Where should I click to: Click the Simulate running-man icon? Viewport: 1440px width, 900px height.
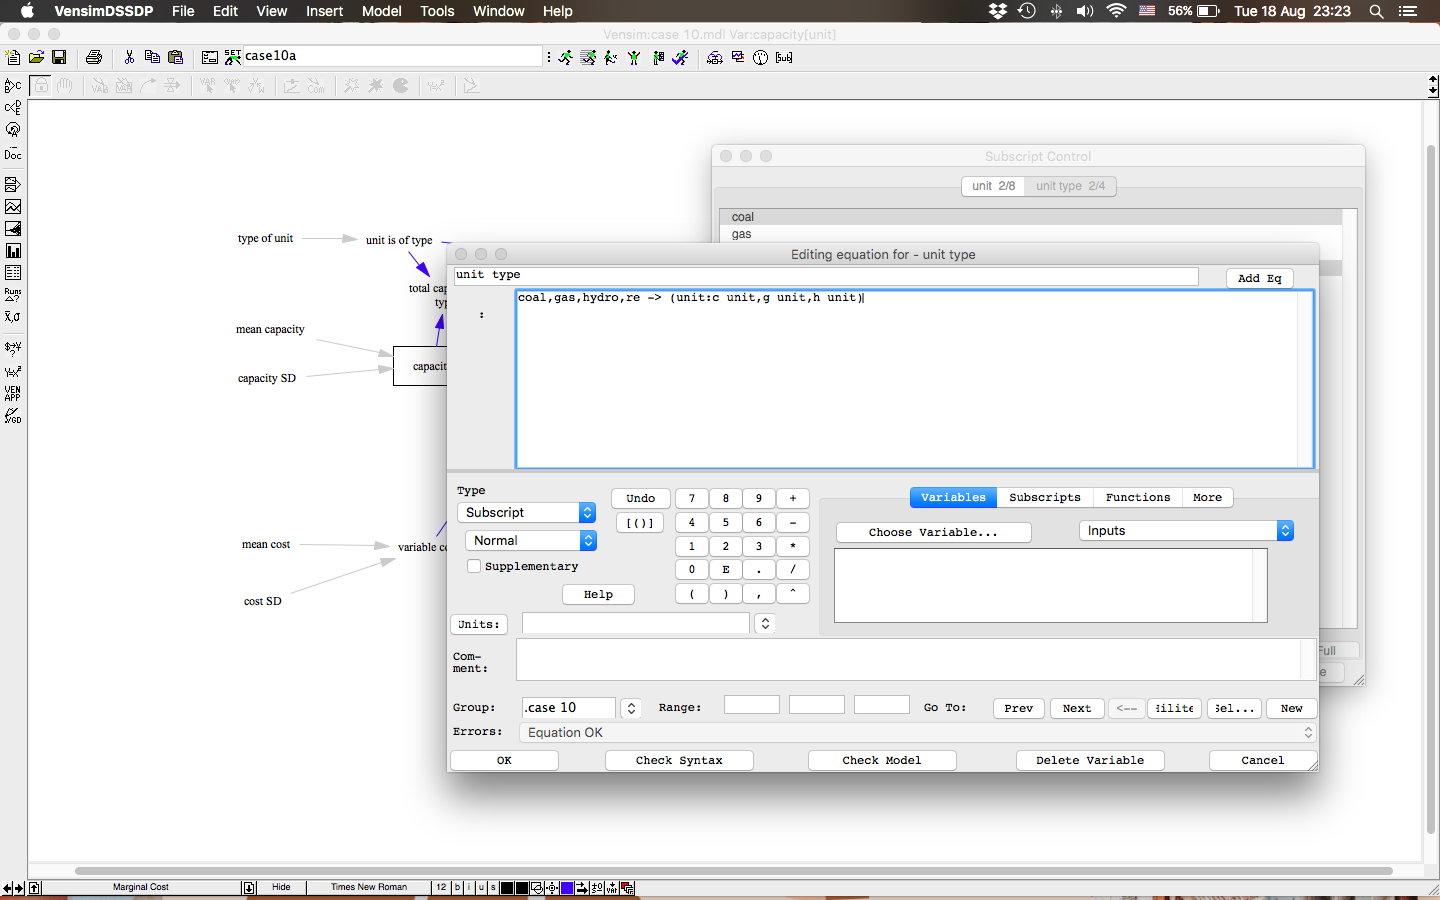(566, 57)
